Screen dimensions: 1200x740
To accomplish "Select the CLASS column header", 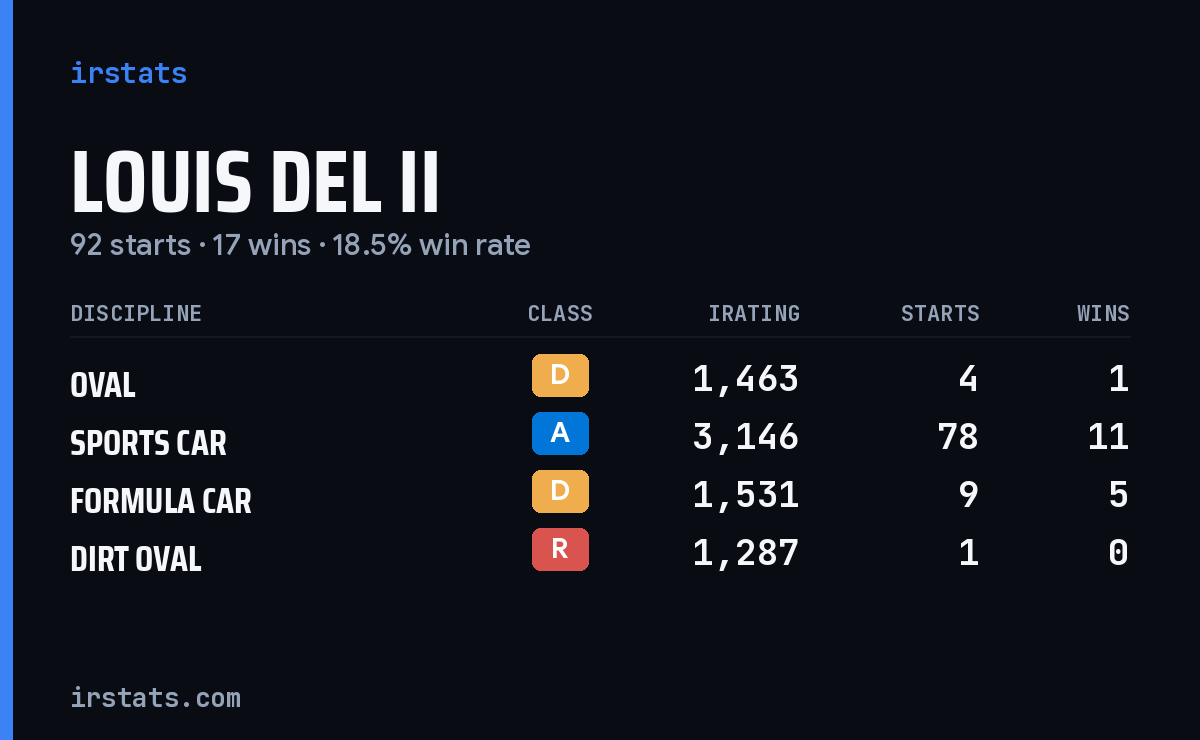I will pyautogui.click(x=560, y=313).
